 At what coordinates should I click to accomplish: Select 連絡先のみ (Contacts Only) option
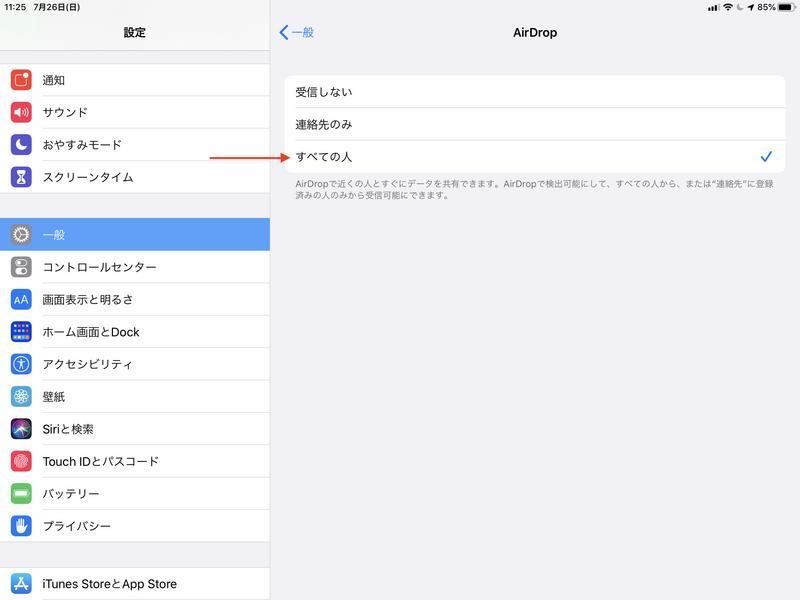pos(535,124)
